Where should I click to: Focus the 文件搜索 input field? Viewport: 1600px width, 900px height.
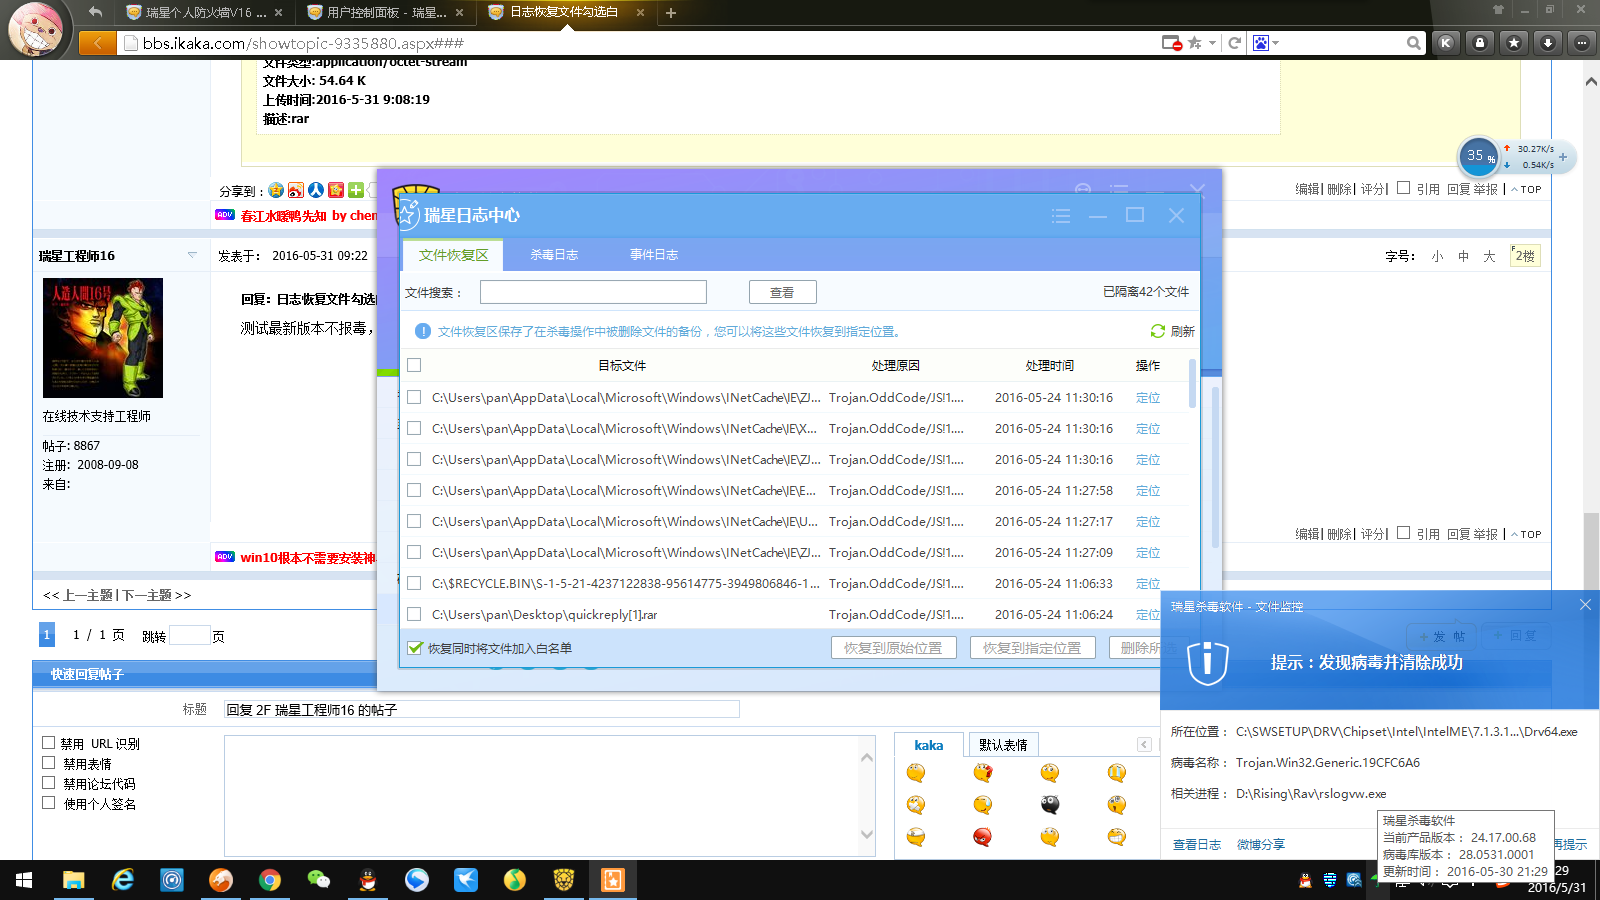[593, 292]
